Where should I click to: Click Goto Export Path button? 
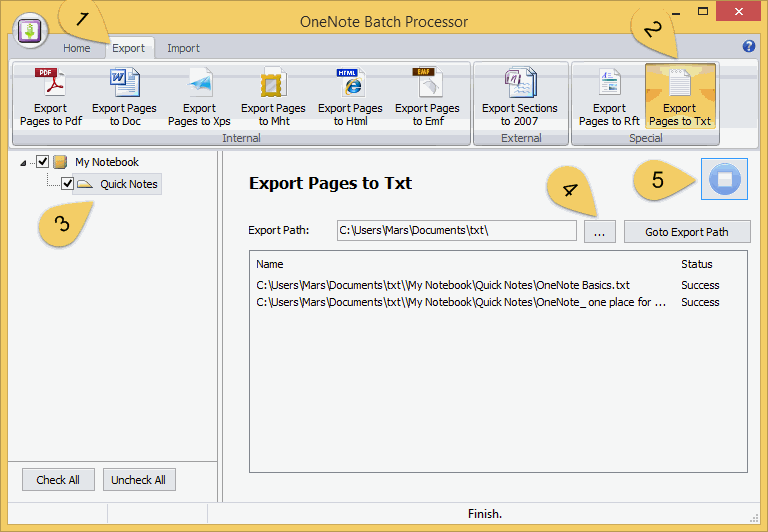[x=687, y=232]
